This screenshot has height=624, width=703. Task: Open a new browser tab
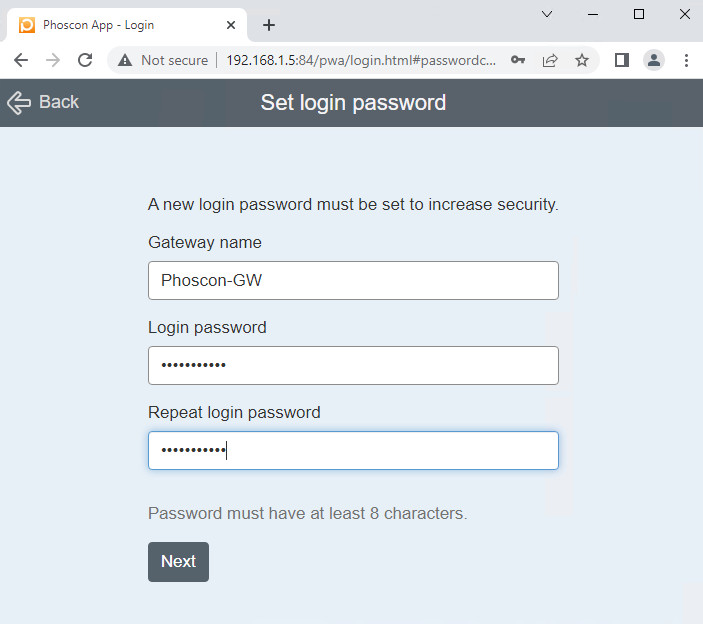268,25
